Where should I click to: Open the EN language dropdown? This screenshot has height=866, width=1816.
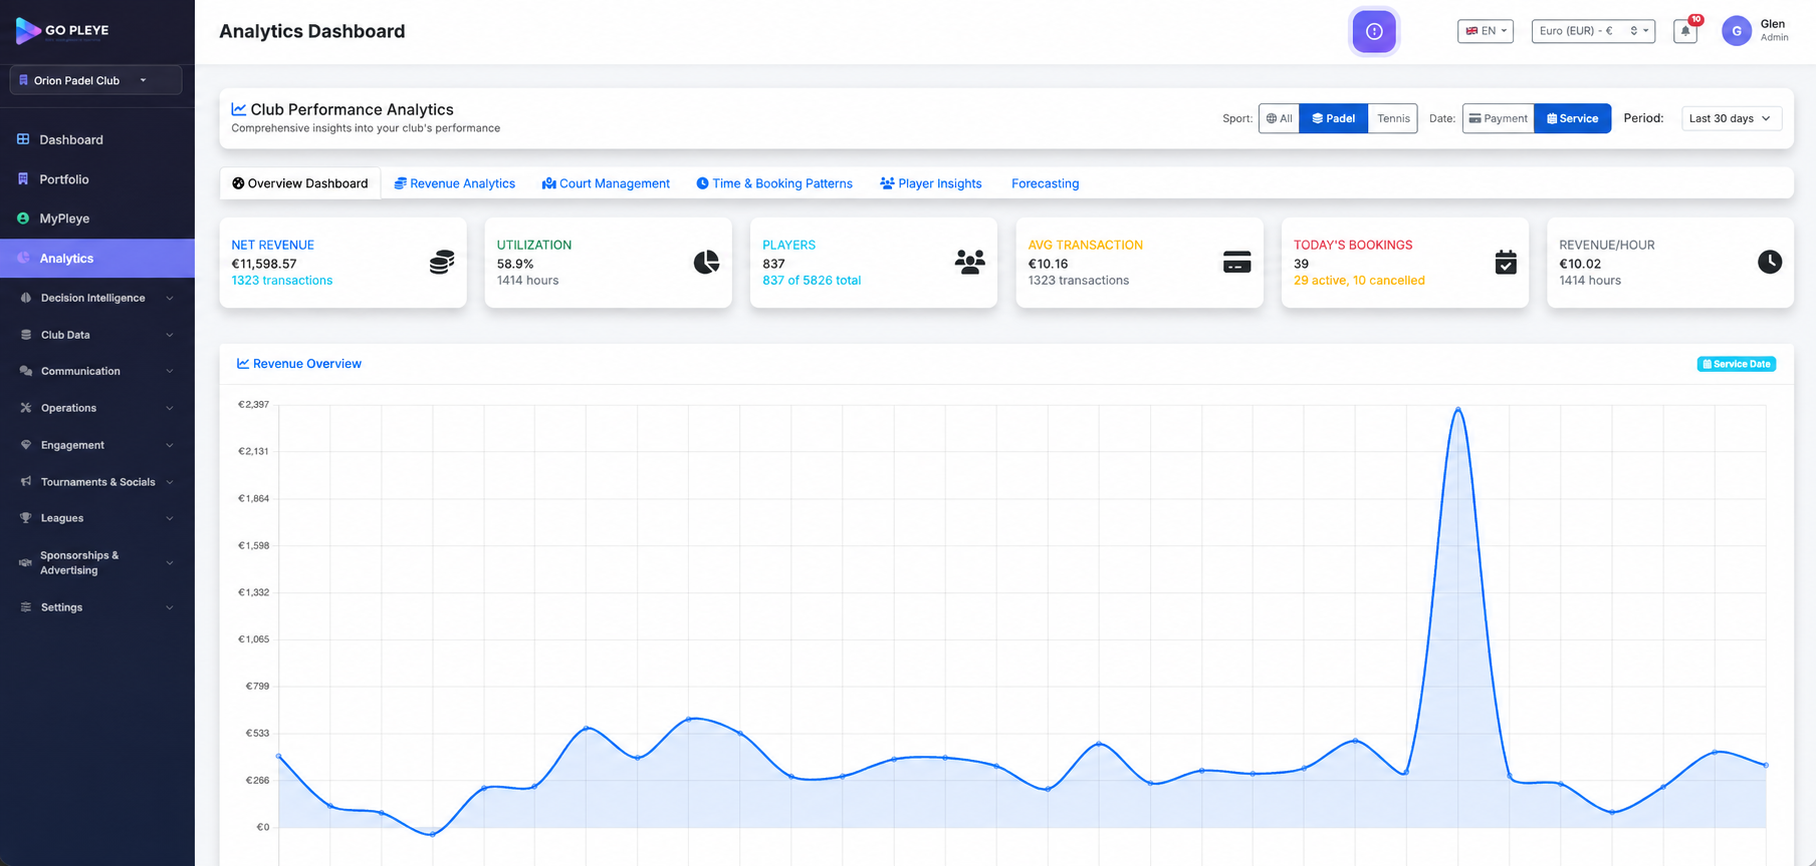1485,31
